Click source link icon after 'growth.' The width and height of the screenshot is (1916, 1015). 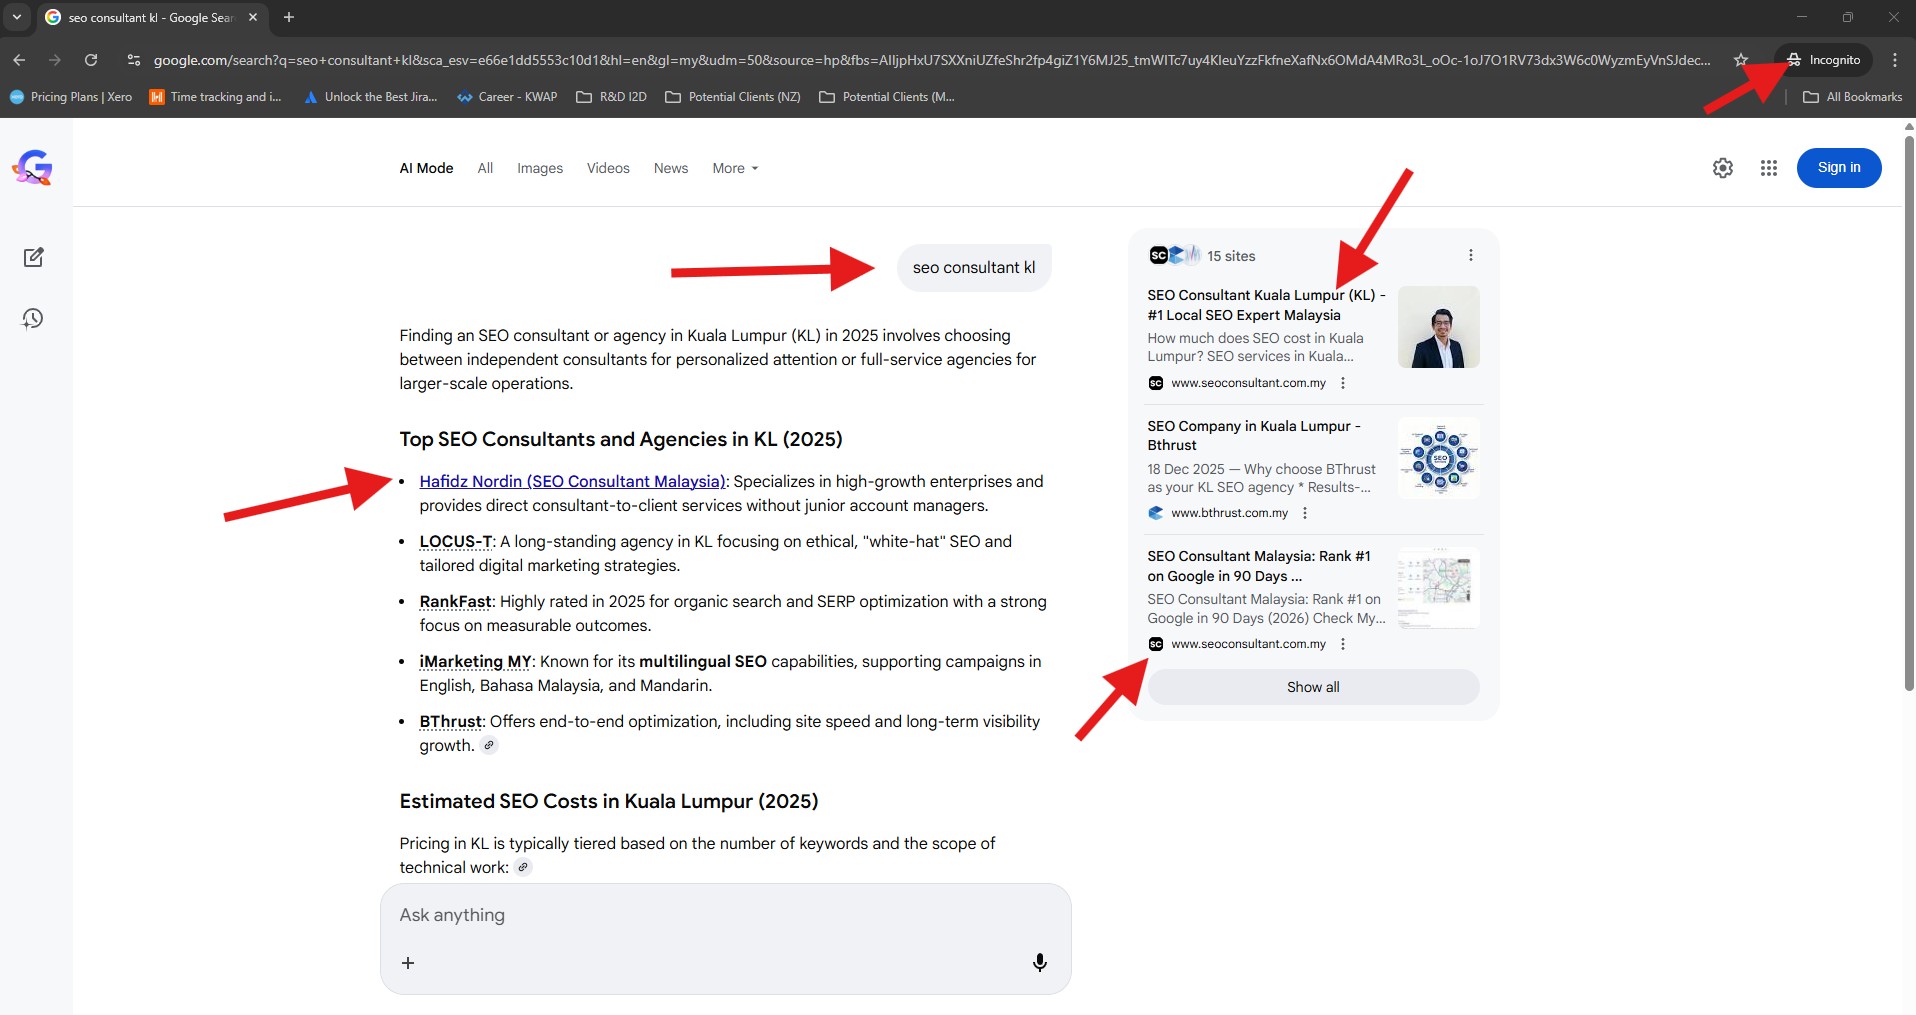[489, 745]
